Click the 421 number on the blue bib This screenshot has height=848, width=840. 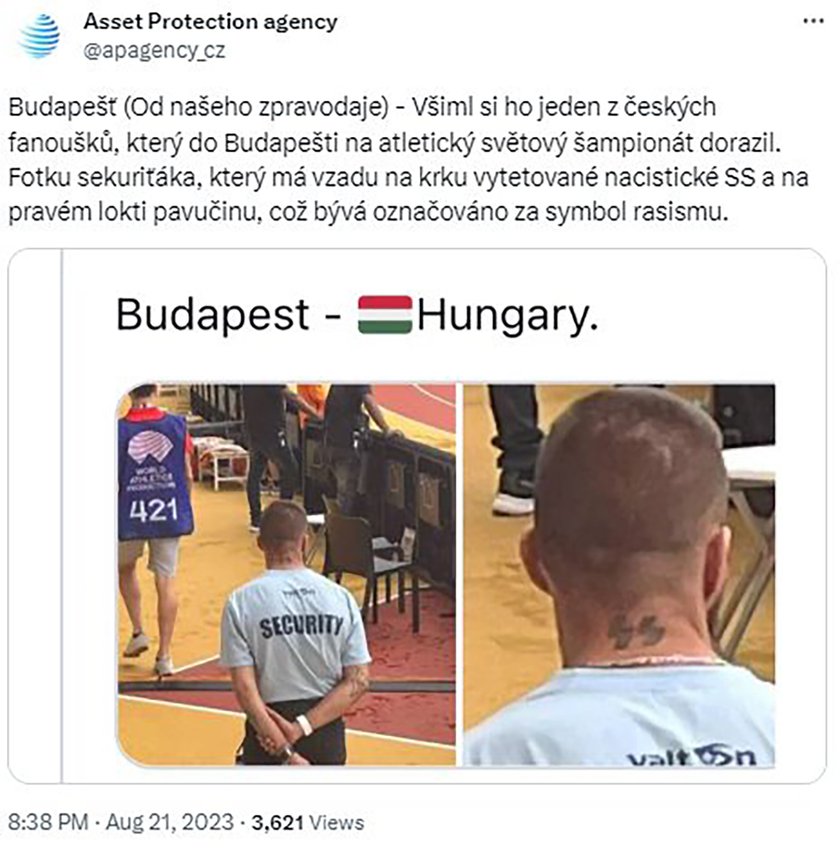154,510
